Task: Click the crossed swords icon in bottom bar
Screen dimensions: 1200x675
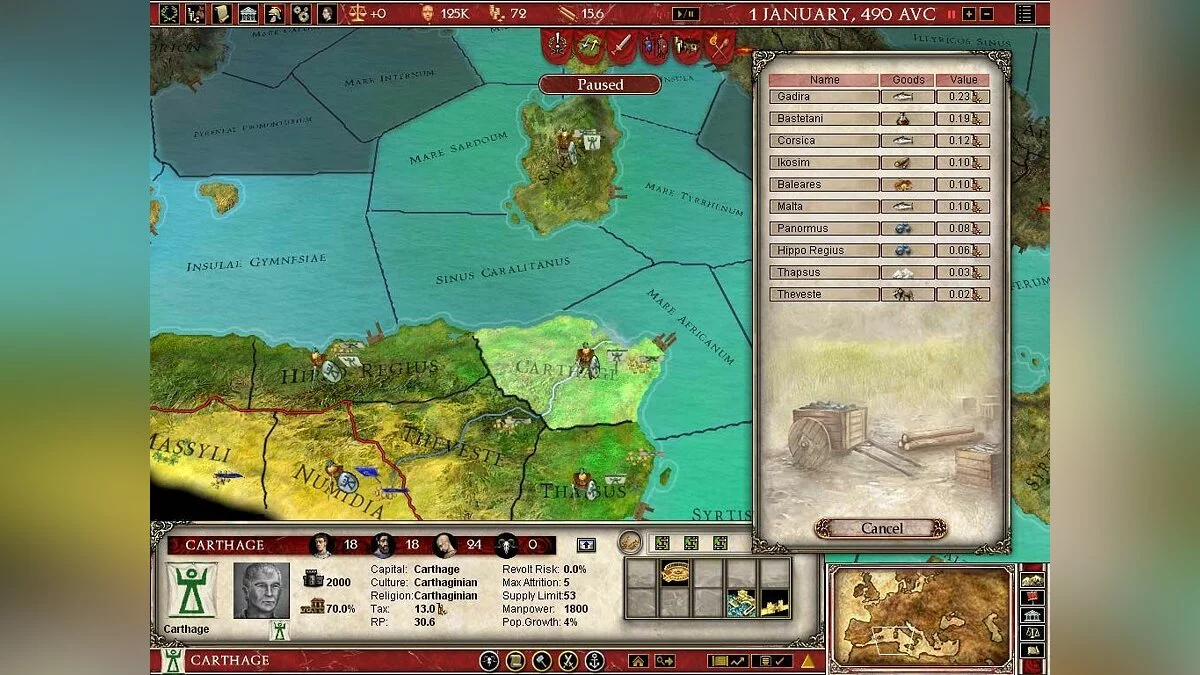Action: (x=568, y=660)
